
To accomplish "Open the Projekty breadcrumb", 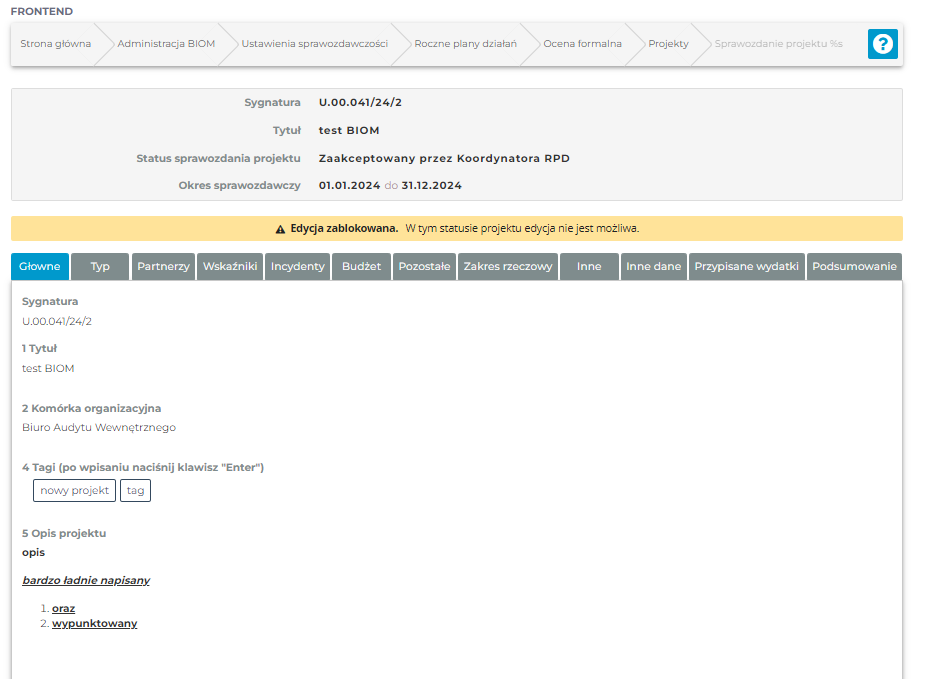I will click(x=668, y=44).
